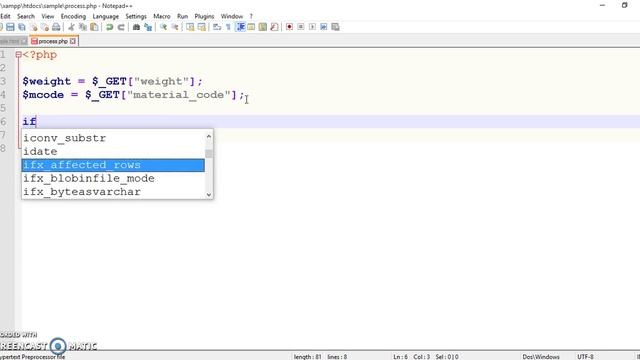Image resolution: width=640 pixels, height=360 pixels.
Task: Click the autocomplete scrollbar thumb
Action: [209, 154]
